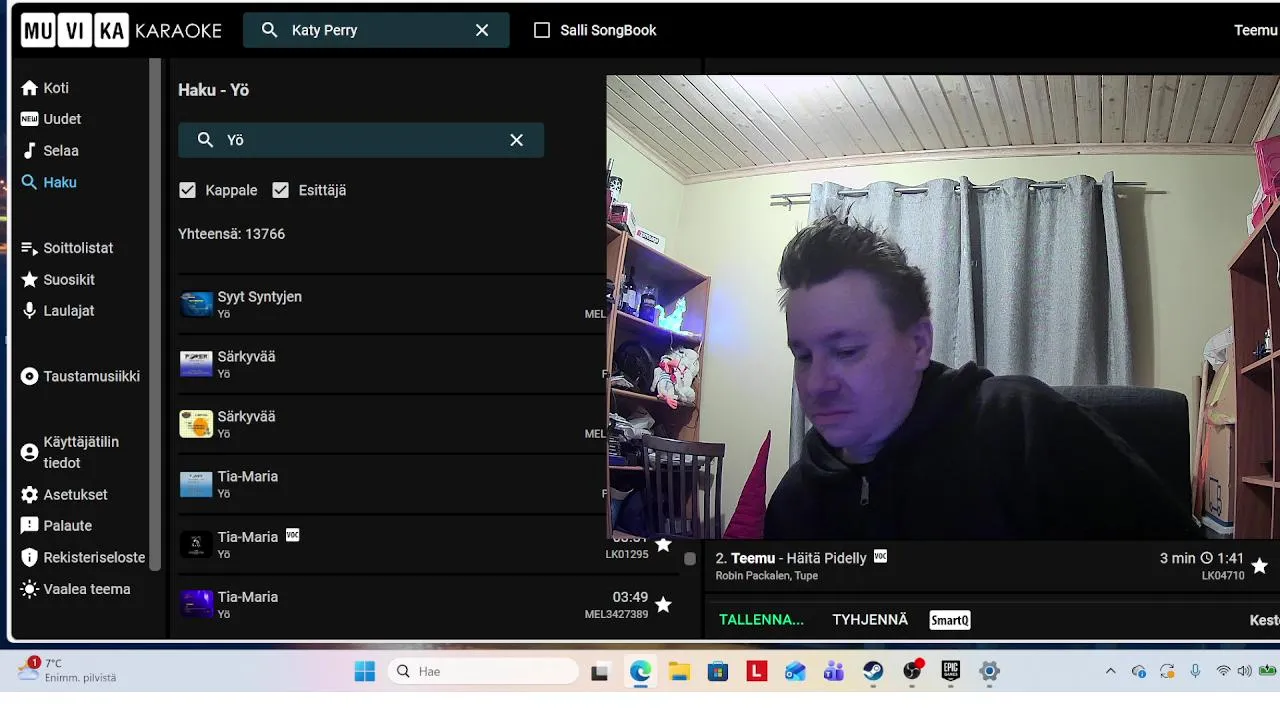Click the webcam video preview
The width and height of the screenshot is (1280, 720).
coord(943,307)
